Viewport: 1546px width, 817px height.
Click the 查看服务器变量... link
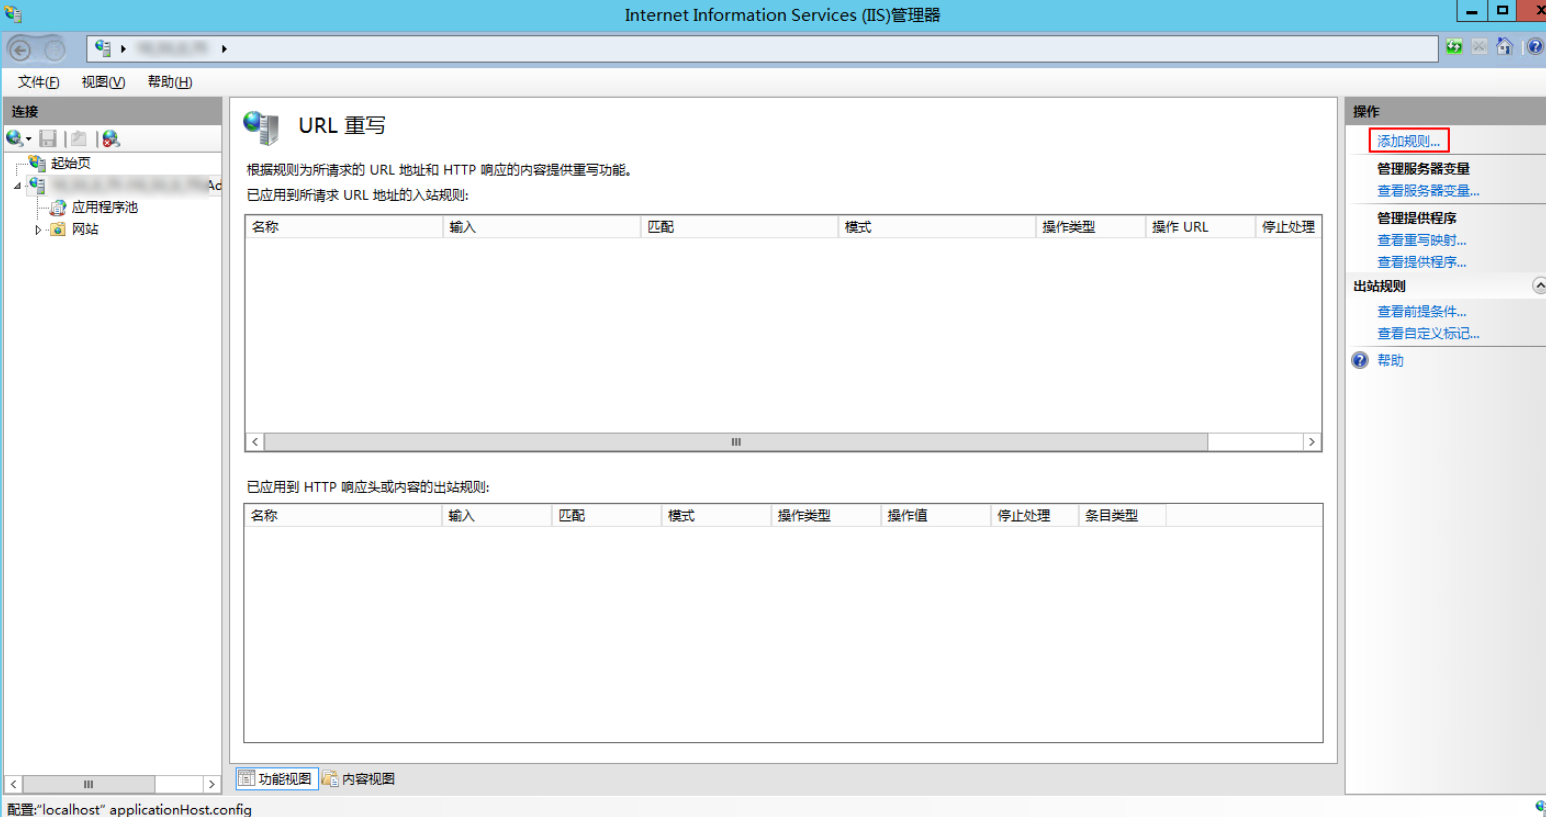pos(1428,191)
